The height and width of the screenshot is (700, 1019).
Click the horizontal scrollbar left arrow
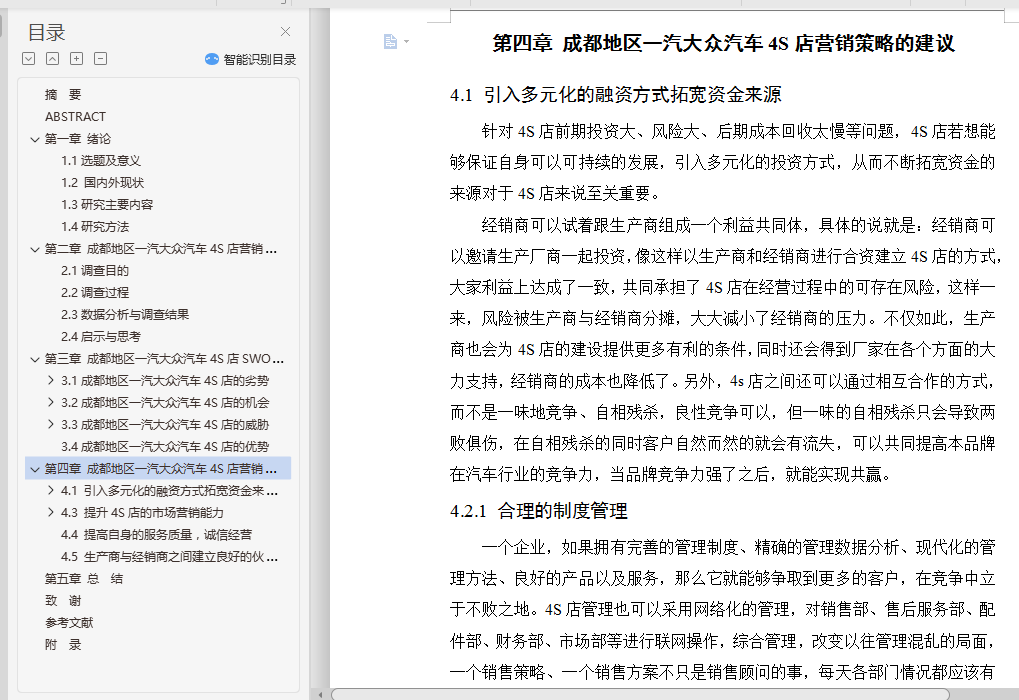[320, 694]
